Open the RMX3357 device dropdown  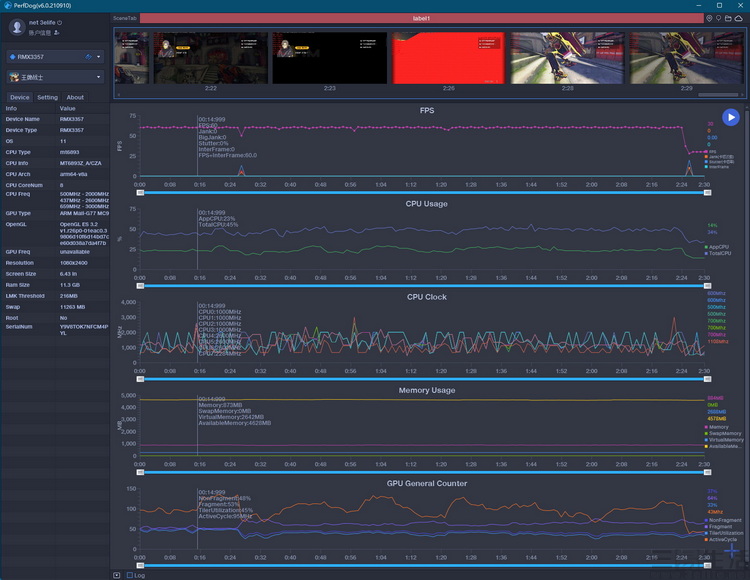[99, 56]
